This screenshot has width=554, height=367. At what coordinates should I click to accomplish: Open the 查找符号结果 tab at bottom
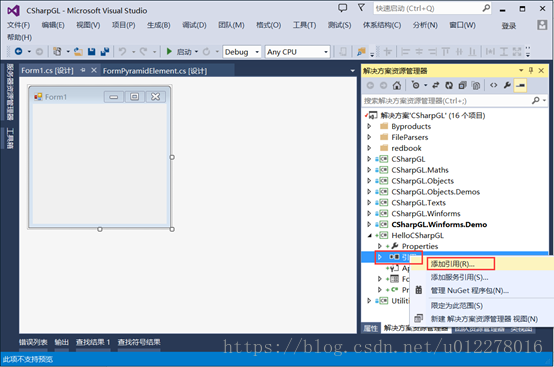[139, 342]
